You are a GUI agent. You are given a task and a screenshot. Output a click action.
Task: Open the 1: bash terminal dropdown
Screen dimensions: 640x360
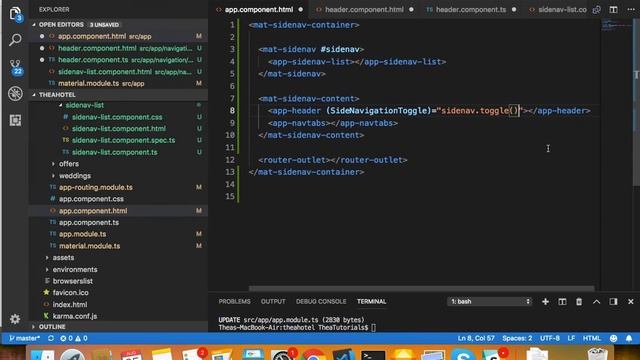click(x=490, y=302)
